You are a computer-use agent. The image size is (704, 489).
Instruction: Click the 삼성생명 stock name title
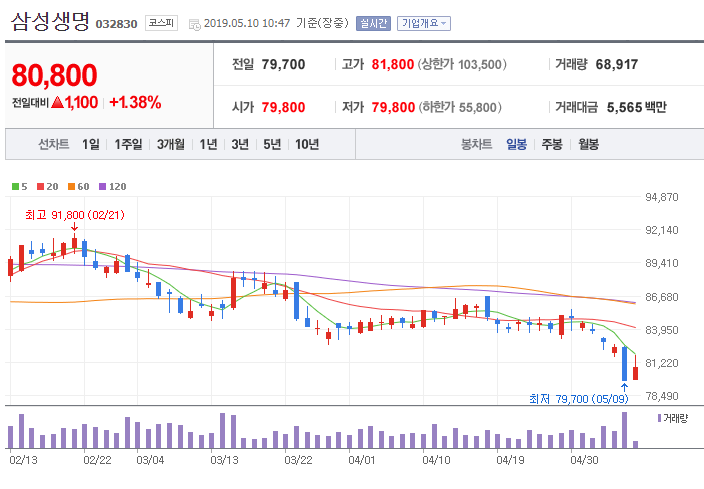(x=50, y=22)
